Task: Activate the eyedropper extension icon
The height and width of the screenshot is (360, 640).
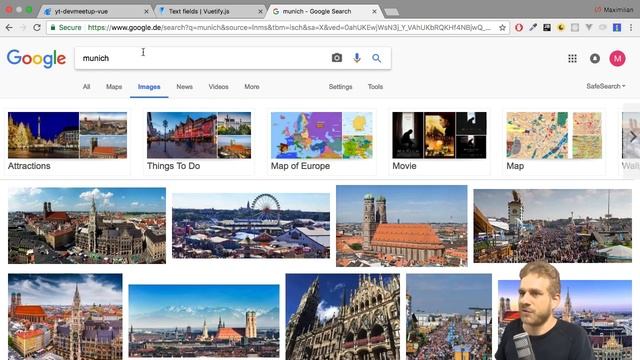Action: click(x=533, y=27)
